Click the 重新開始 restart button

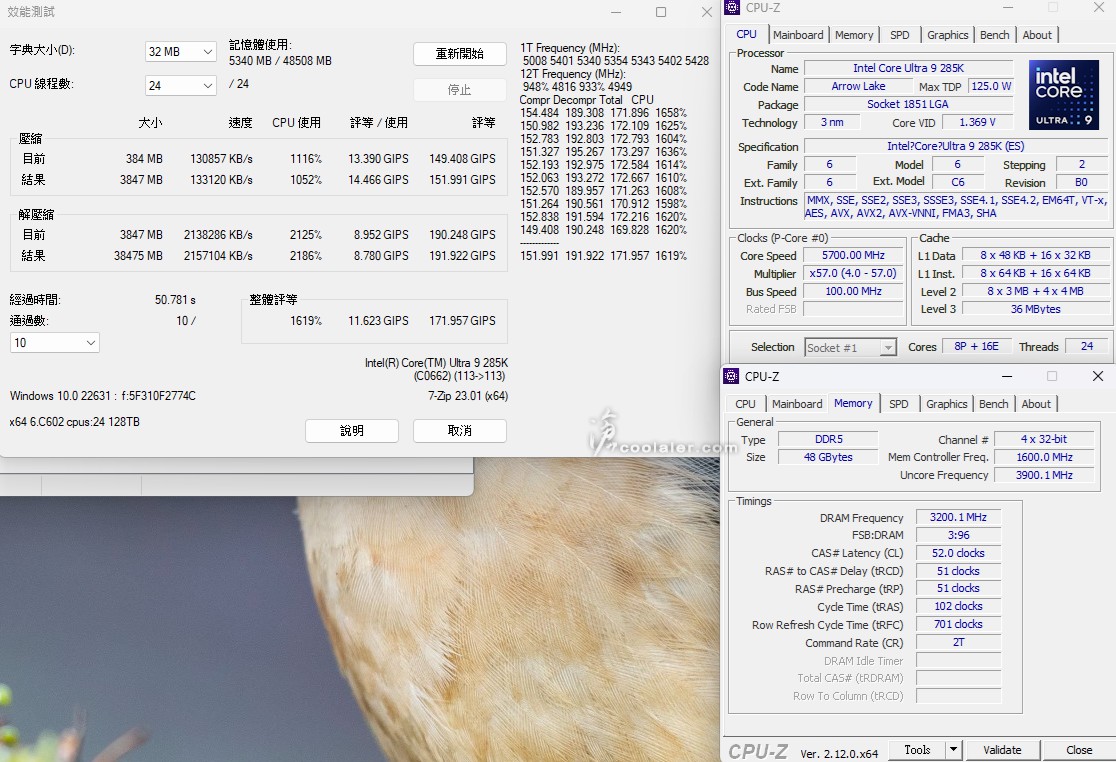point(460,53)
